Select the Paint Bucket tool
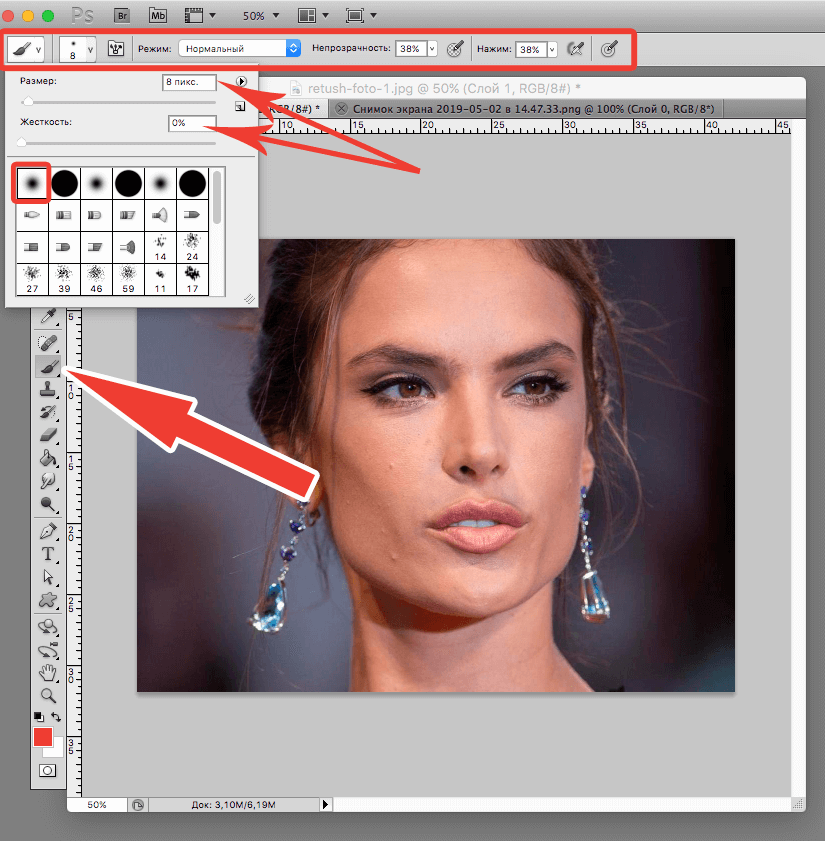Image resolution: width=825 pixels, height=841 pixels. (x=48, y=458)
